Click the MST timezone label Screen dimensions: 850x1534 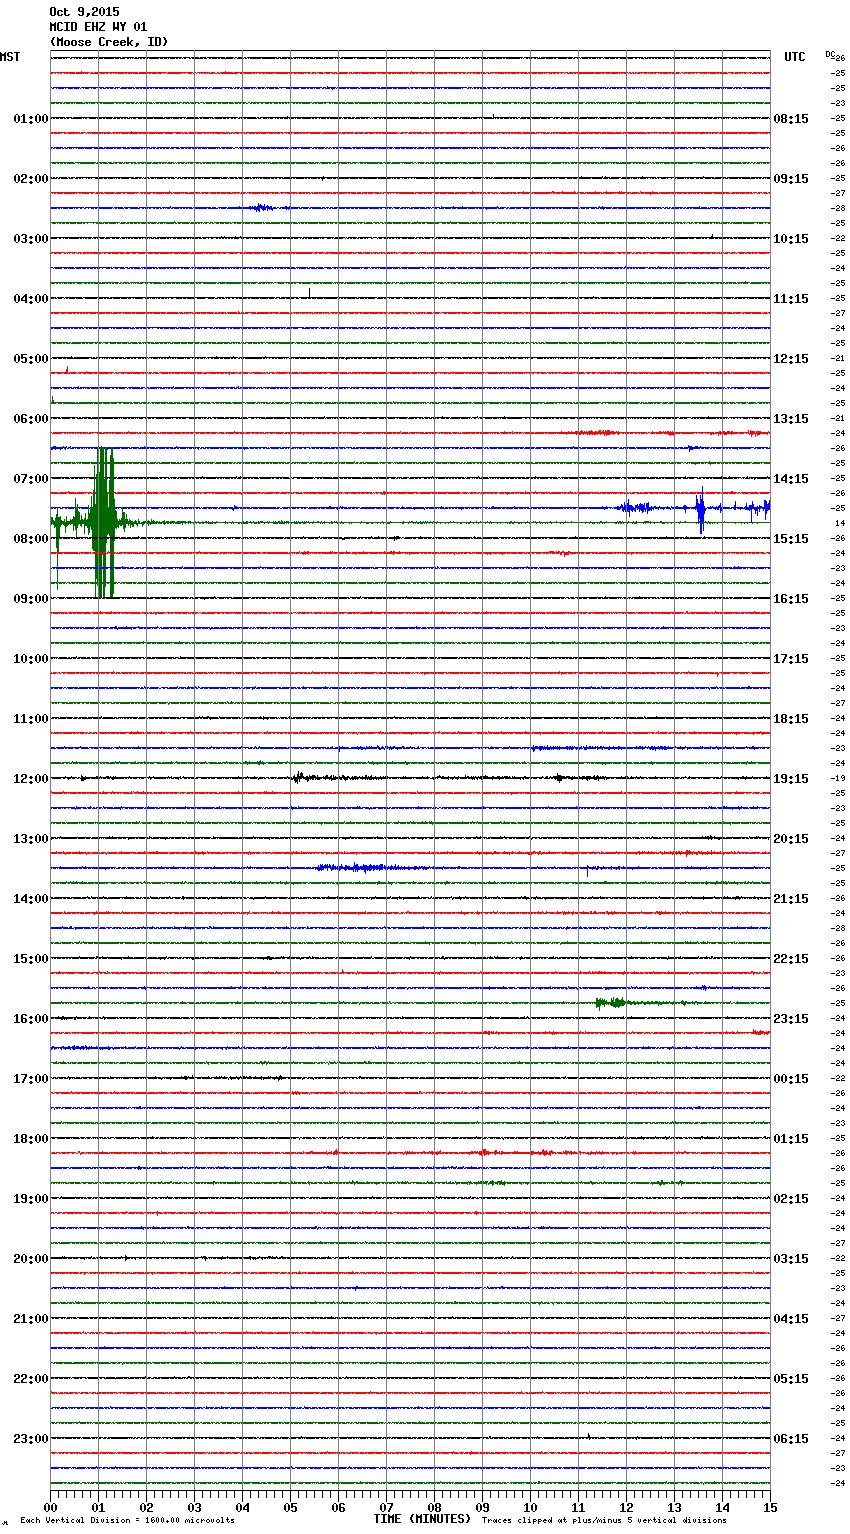pyautogui.click(x=10, y=57)
